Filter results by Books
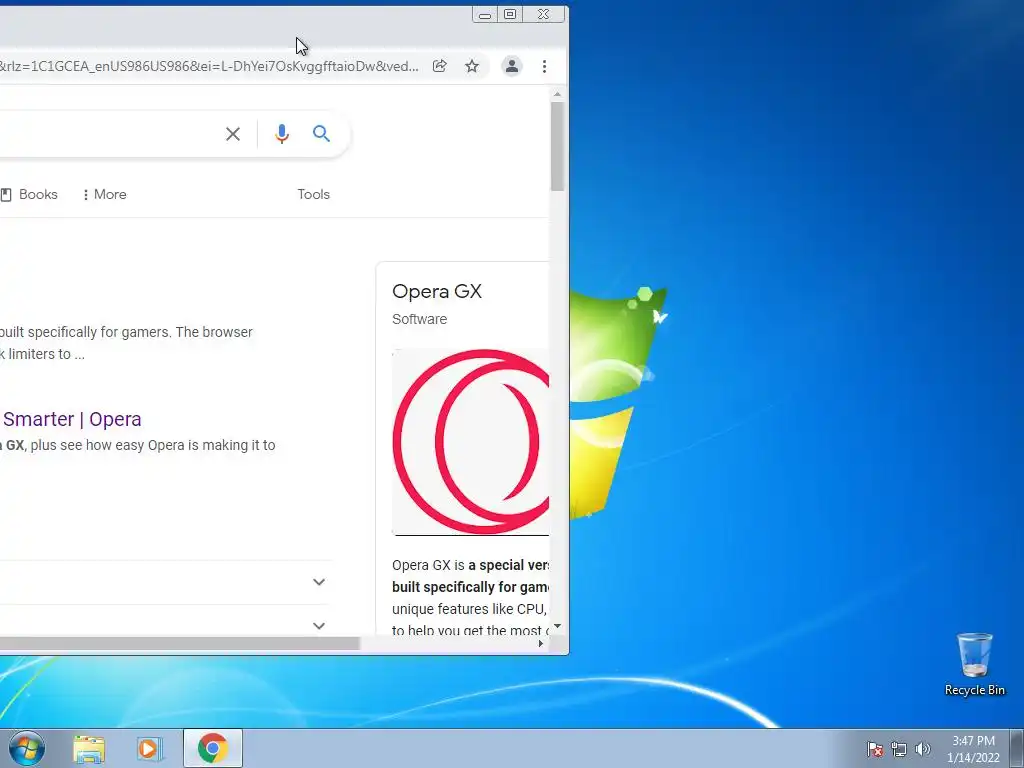Image resolution: width=1024 pixels, height=768 pixels. coord(29,194)
